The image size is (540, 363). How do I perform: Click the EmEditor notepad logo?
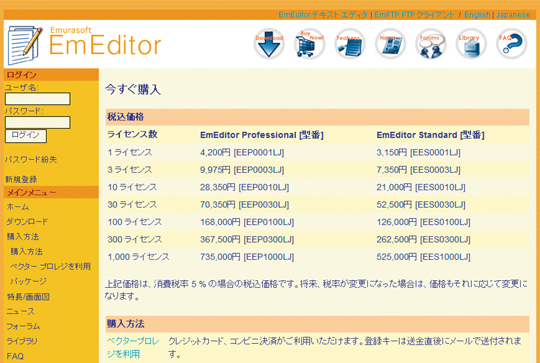click(x=25, y=45)
